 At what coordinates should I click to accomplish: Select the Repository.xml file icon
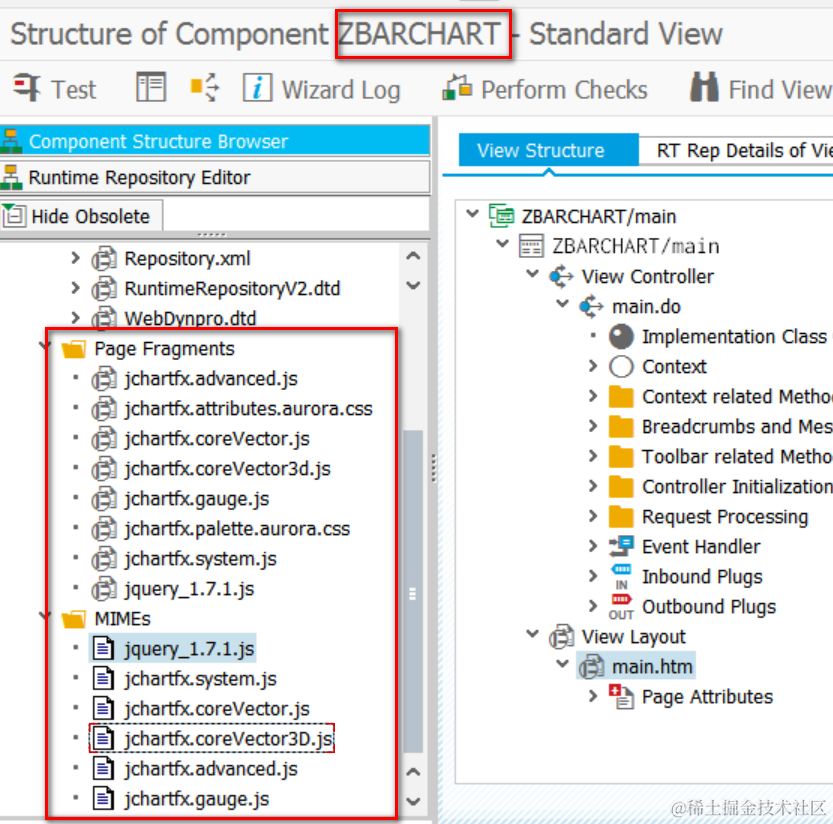[x=104, y=259]
